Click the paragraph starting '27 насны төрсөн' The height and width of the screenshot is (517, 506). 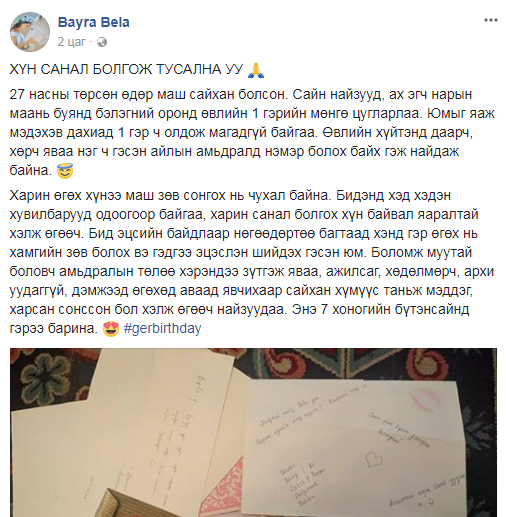252,133
